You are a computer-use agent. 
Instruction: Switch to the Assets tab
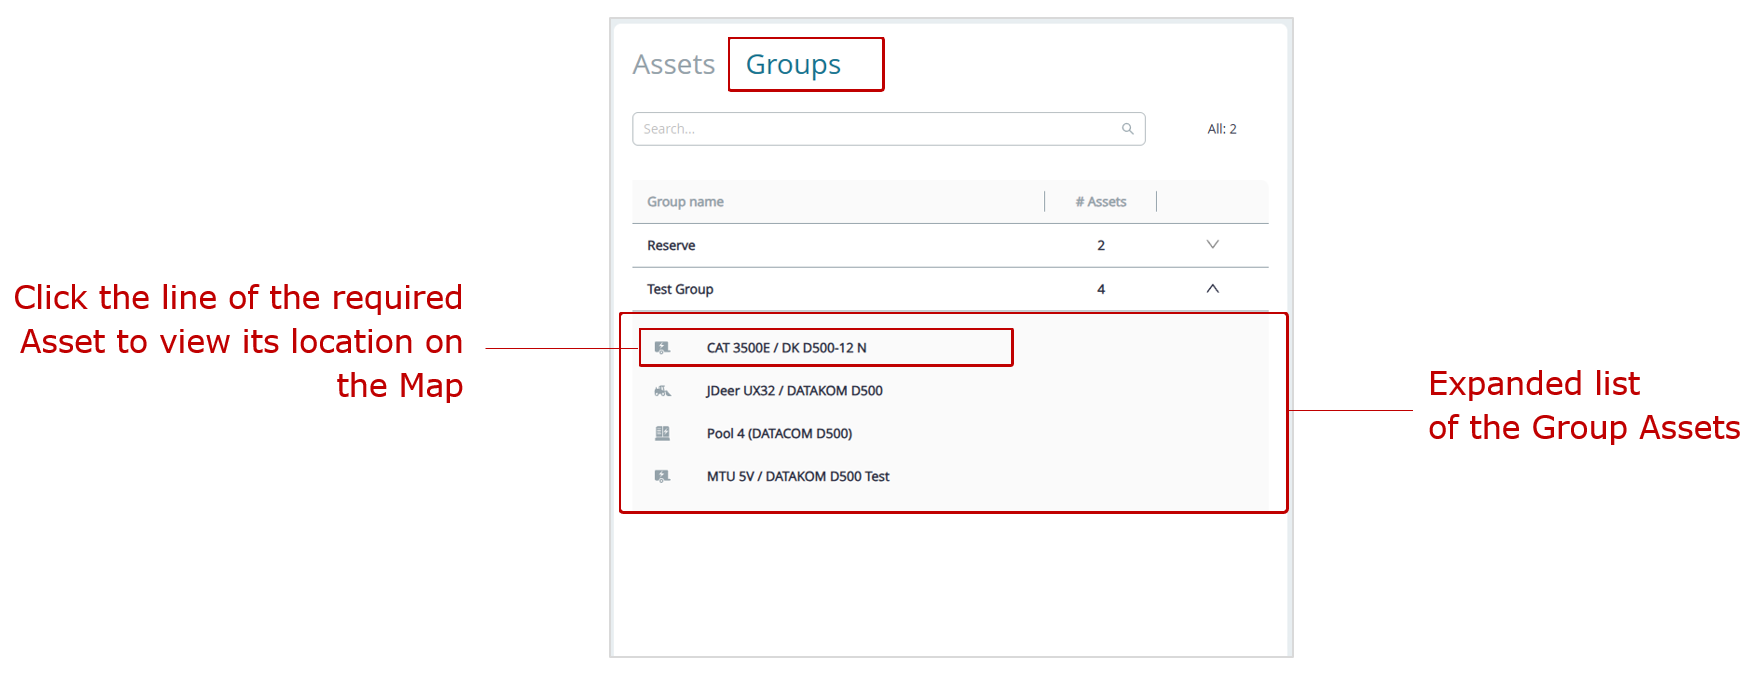(x=673, y=65)
